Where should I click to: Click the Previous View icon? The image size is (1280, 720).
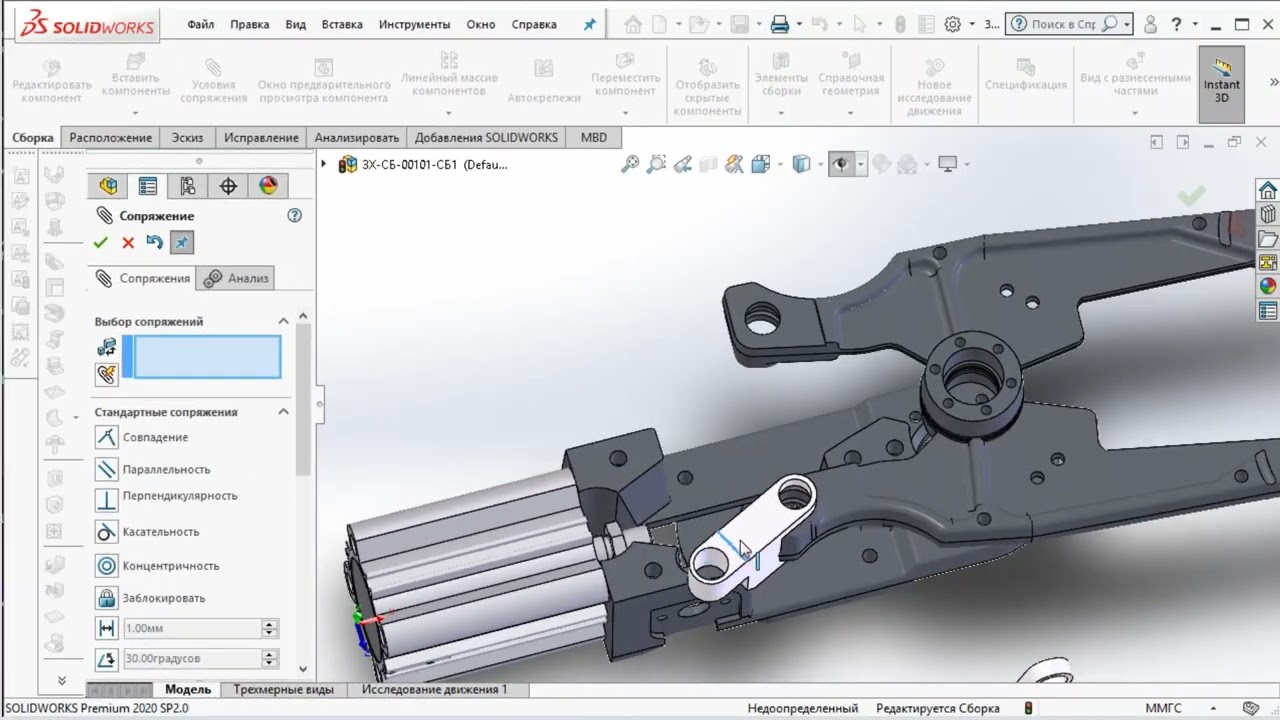682,164
